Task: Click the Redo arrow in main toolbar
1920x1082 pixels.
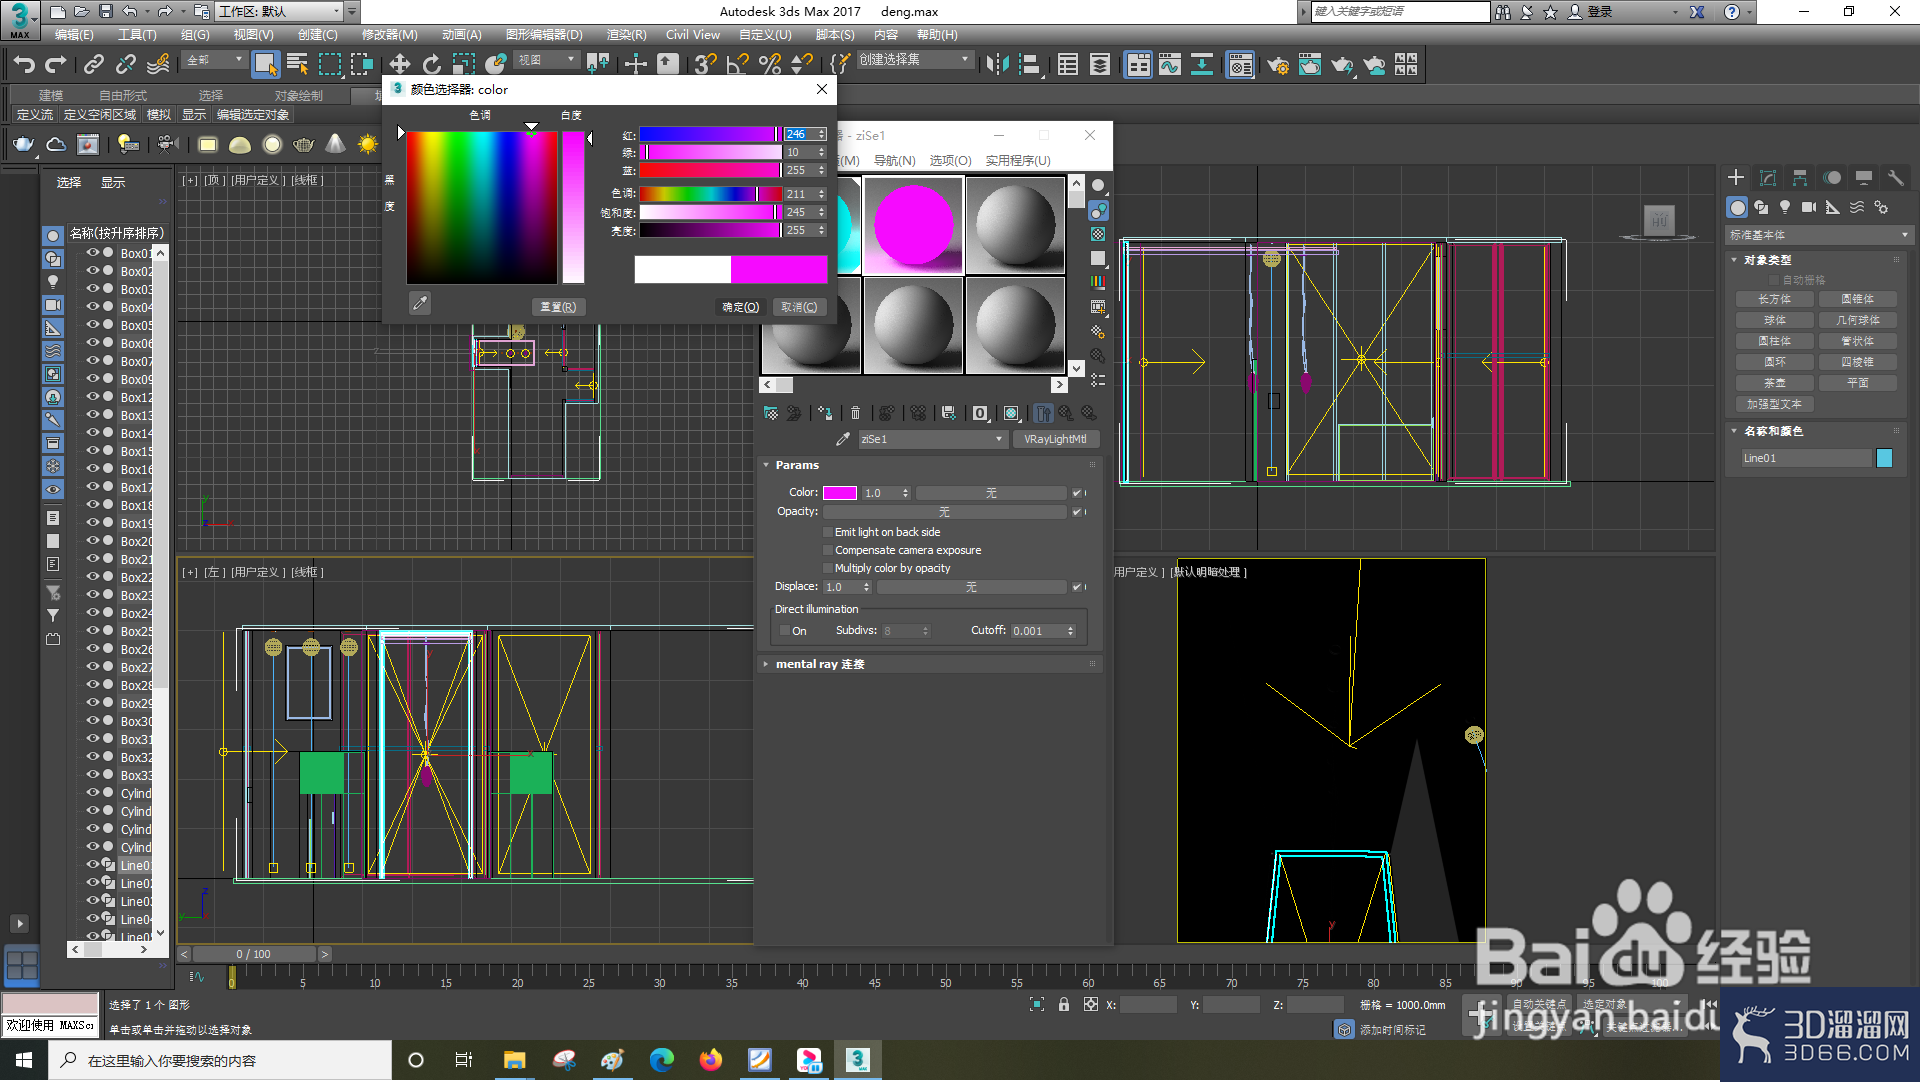Action: point(56,65)
